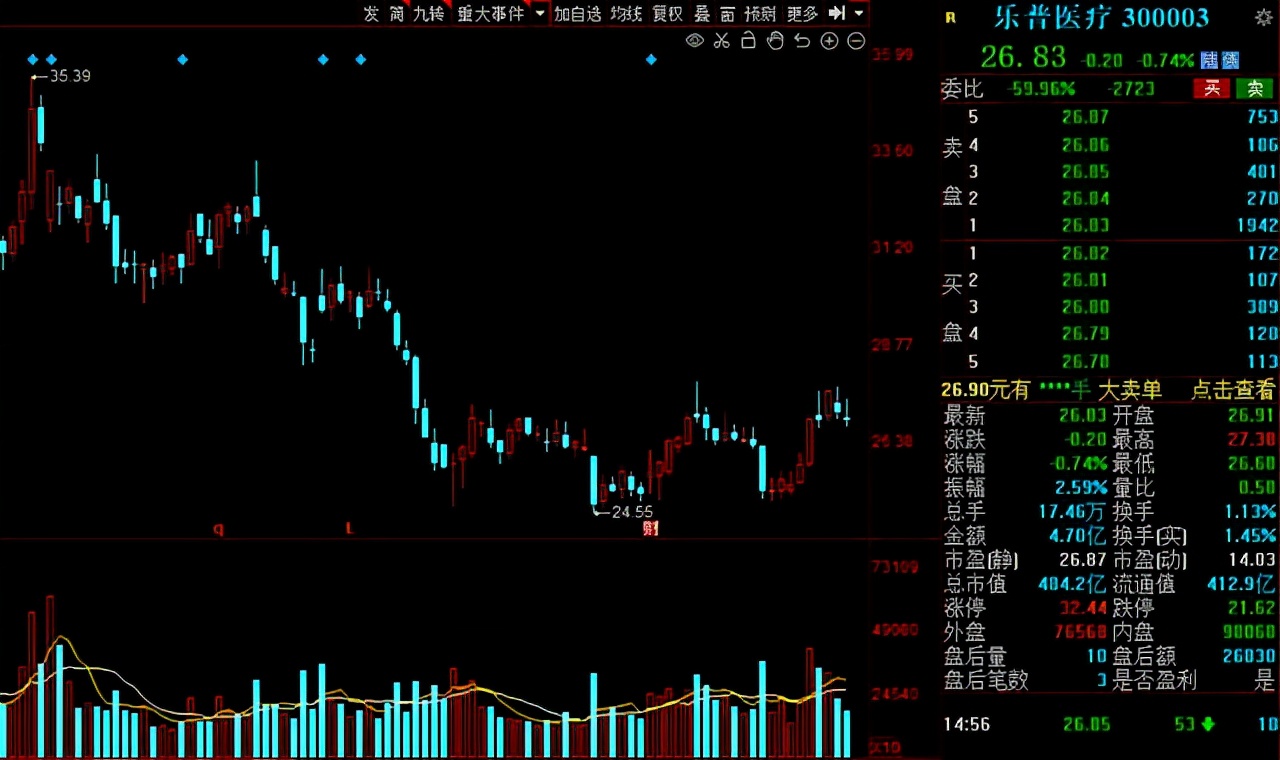Click buy level 1 volume 172
Viewport: 1280px width, 760px height.
pos(1262,253)
